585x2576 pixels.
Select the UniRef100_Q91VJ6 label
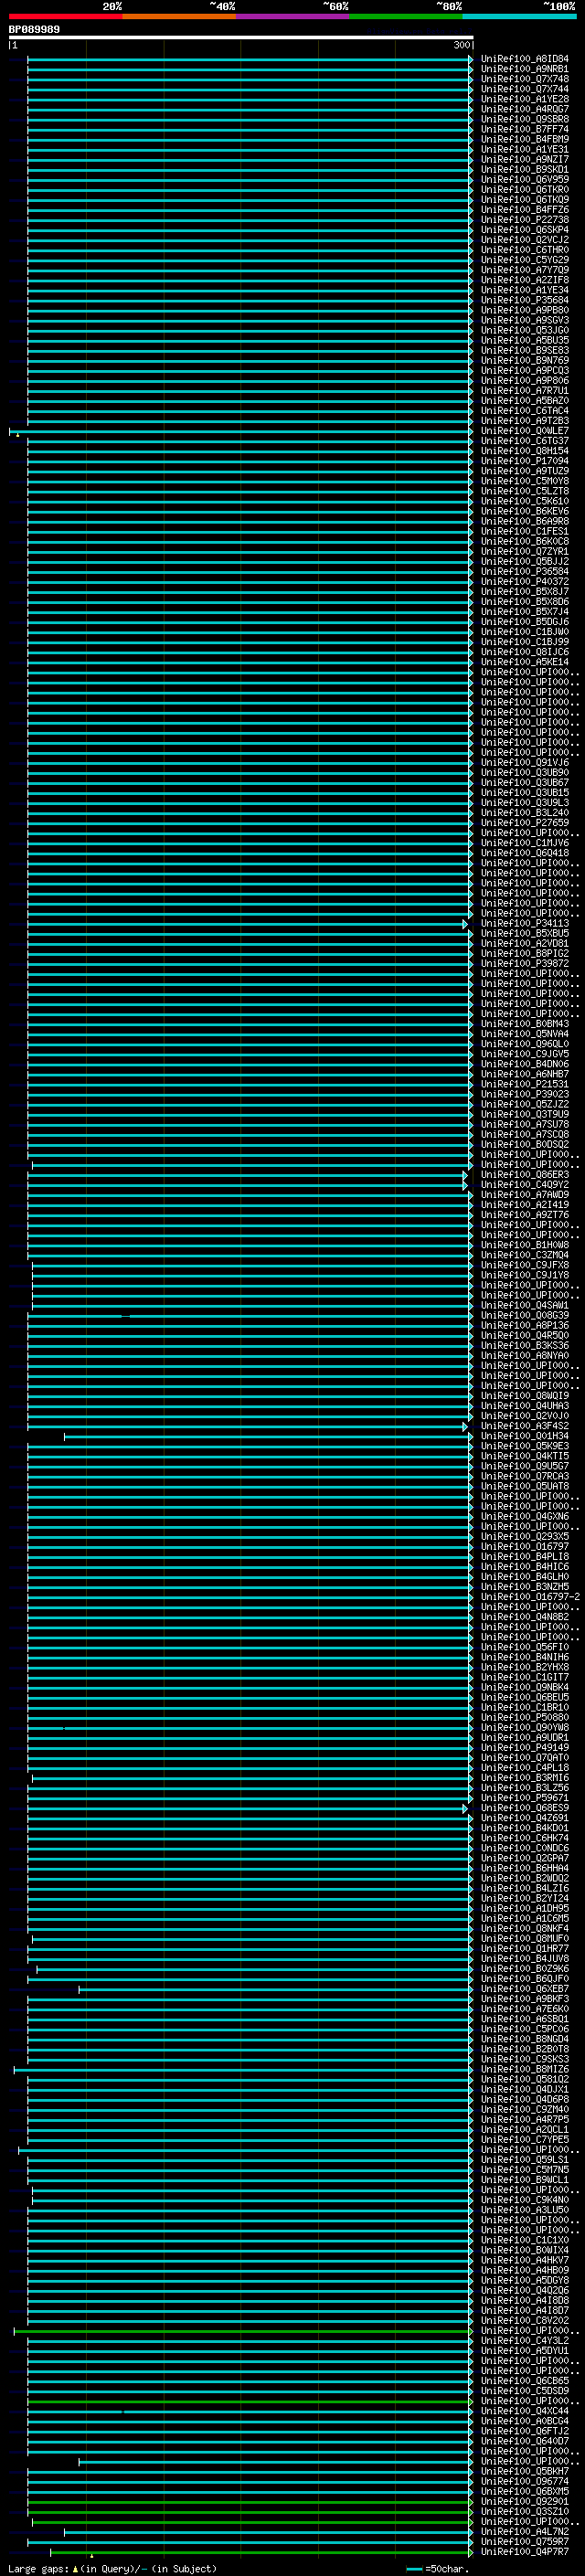tap(524, 763)
